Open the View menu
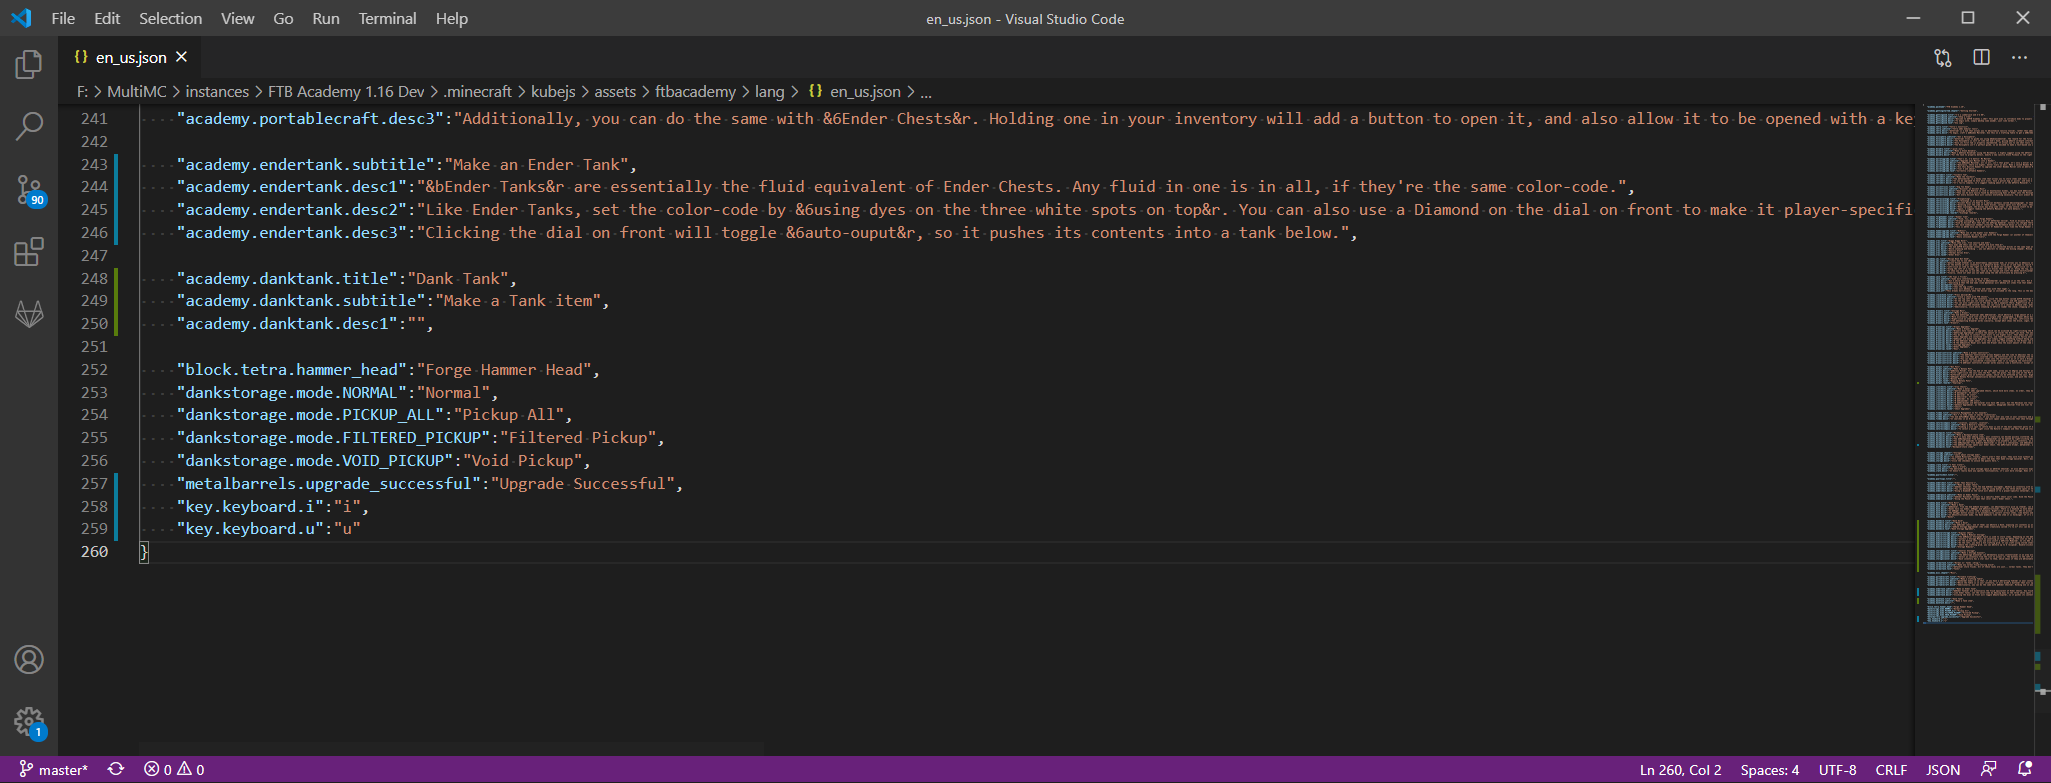This screenshot has width=2051, height=783. [x=237, y=18]
